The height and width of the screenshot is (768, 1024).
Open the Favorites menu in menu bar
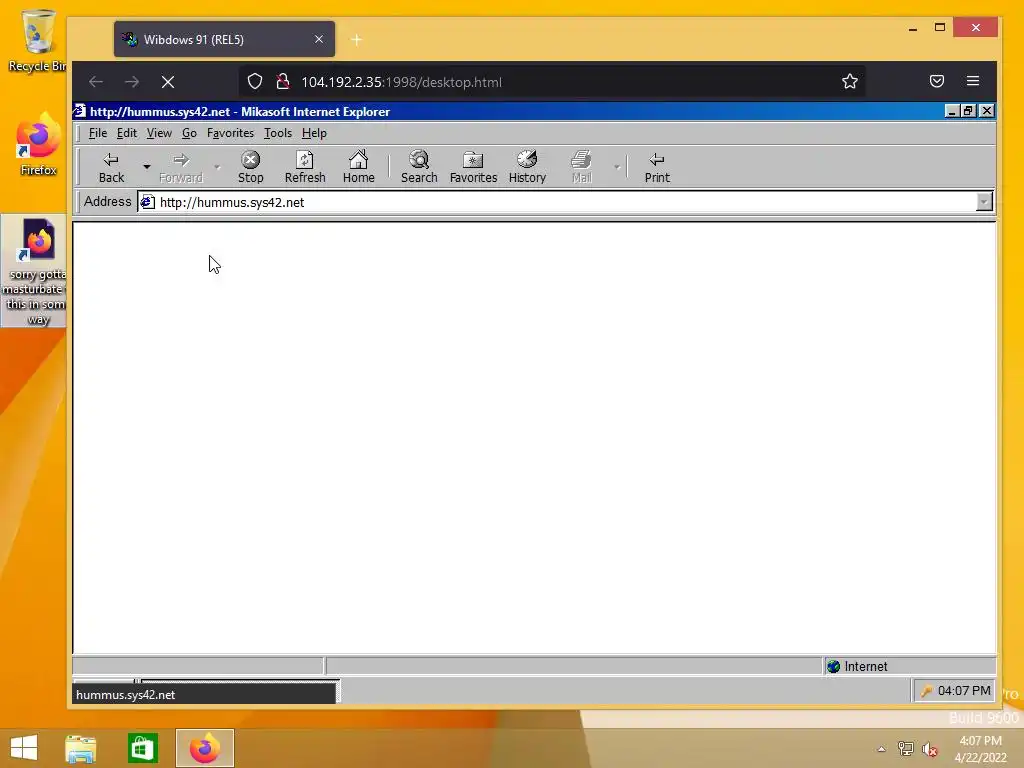(x=230, y=133)
